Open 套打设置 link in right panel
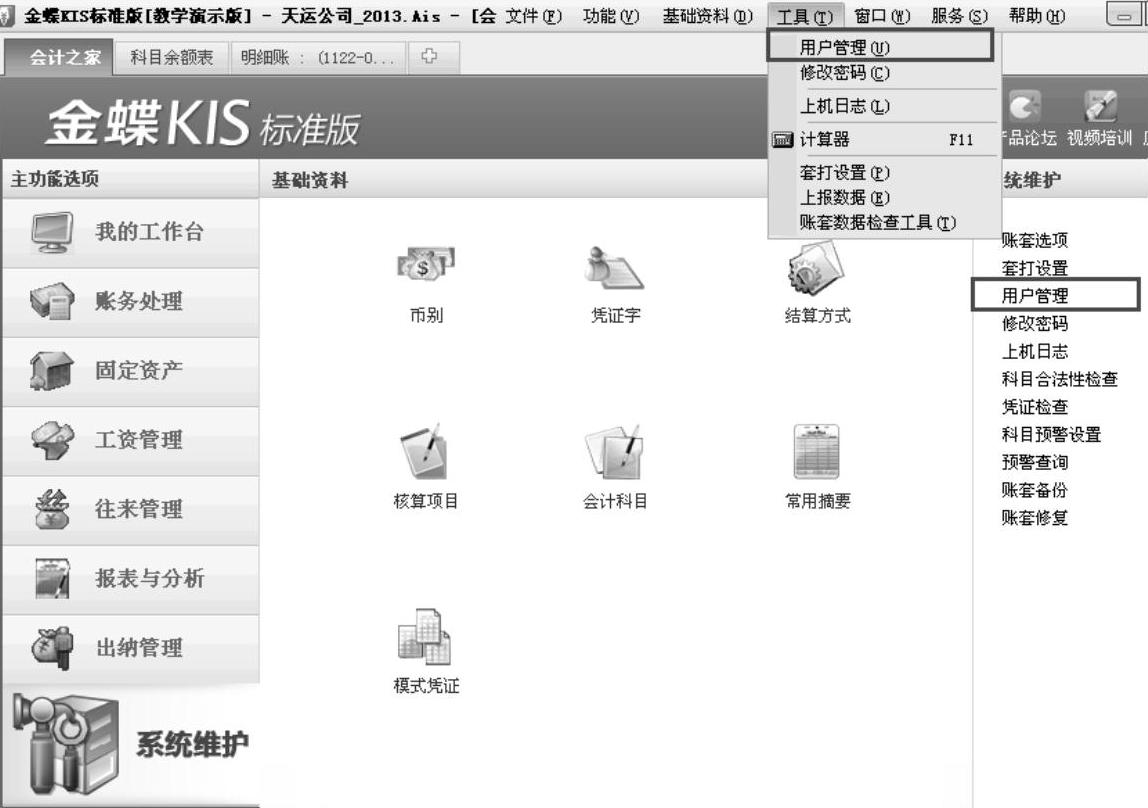This screenshot has width=1148, height=808. click(1035, 268)
